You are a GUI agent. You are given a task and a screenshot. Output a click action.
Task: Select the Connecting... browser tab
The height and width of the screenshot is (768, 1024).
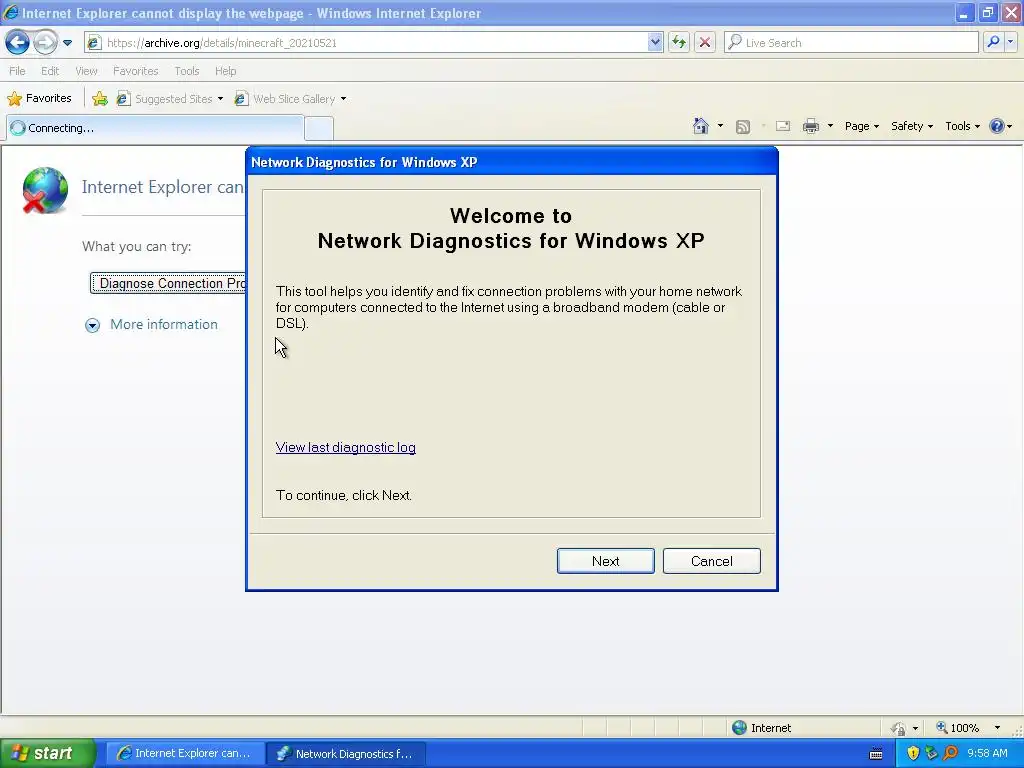155,128
